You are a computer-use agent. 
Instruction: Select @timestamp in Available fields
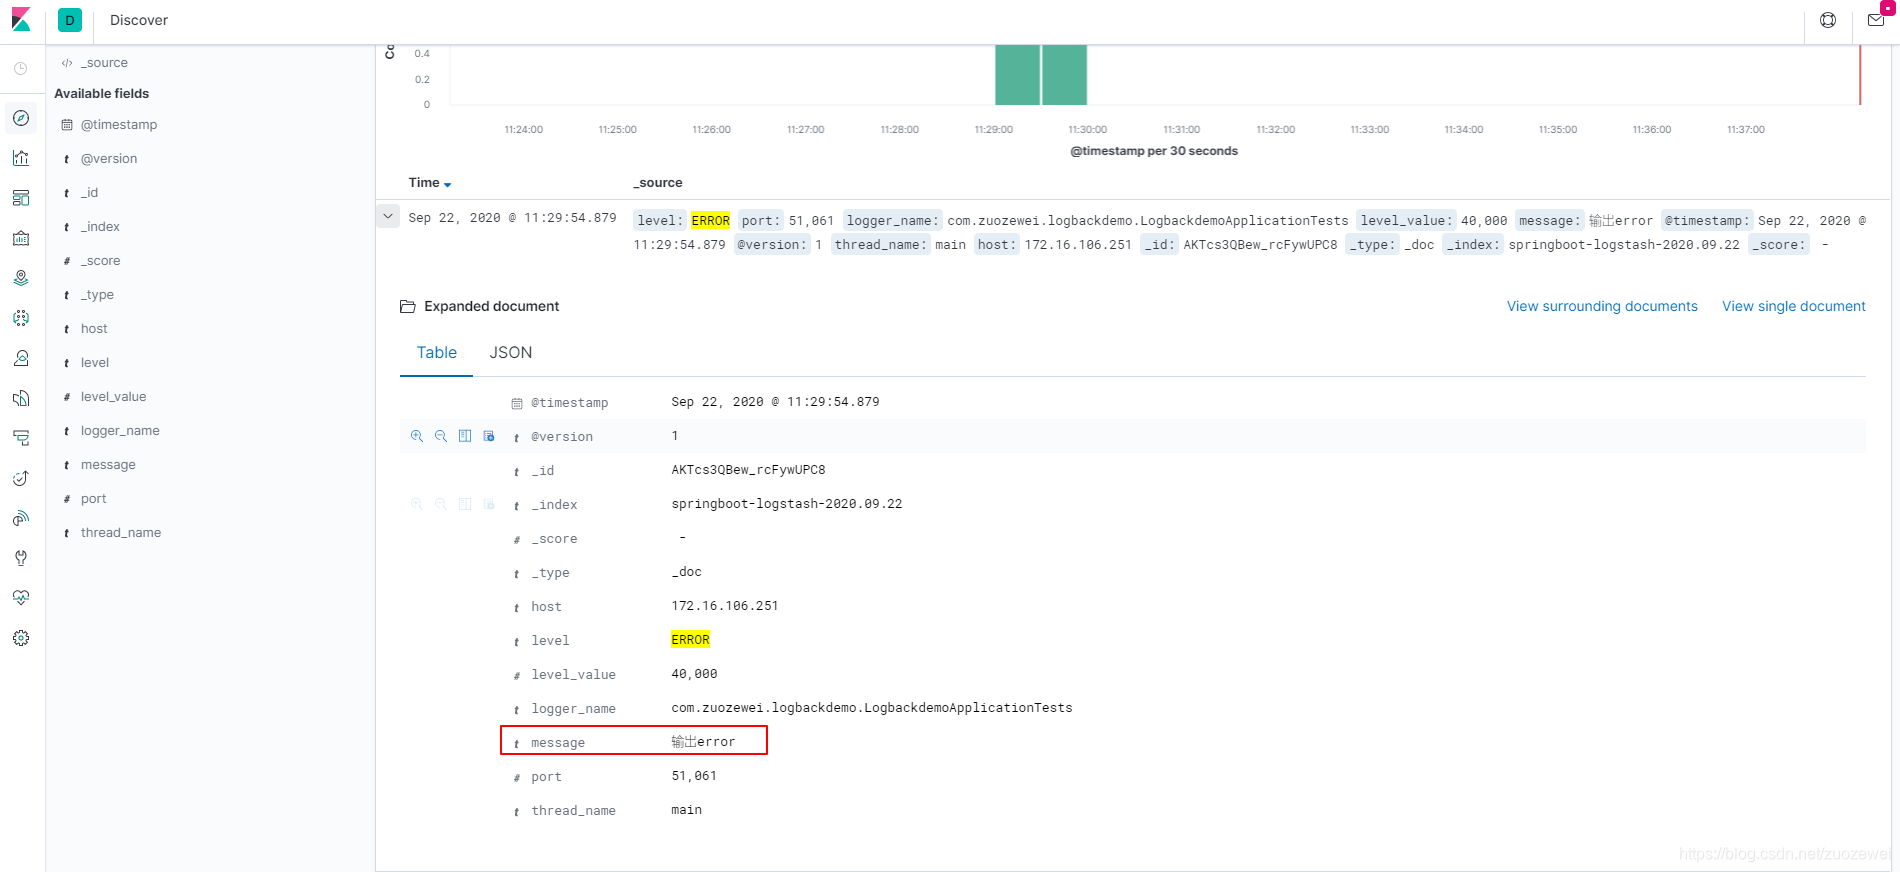pos(119,125)
